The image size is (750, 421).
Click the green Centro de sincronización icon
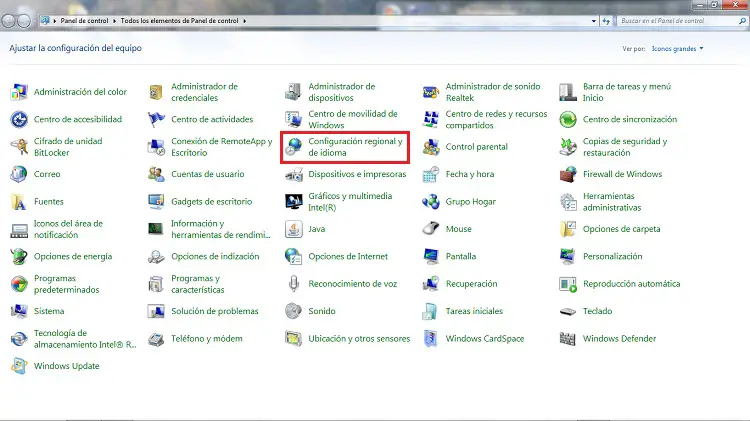[568, 119]
